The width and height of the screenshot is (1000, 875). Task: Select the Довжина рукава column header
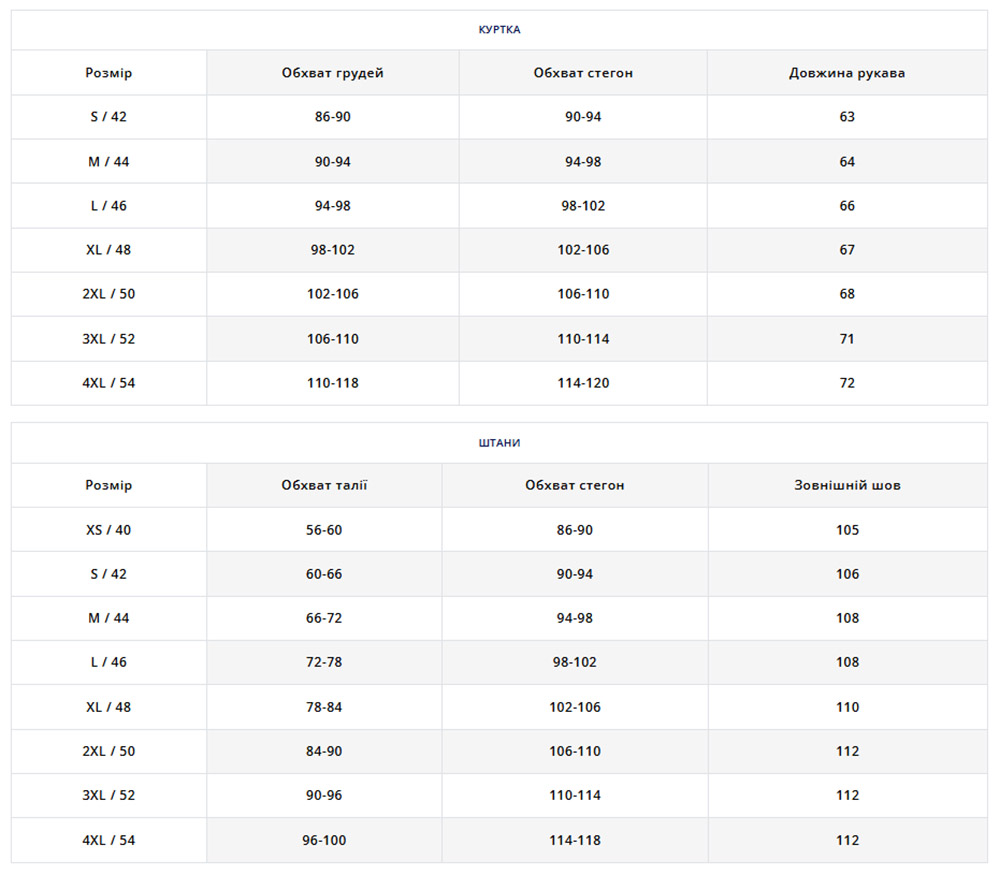point(847,73)
